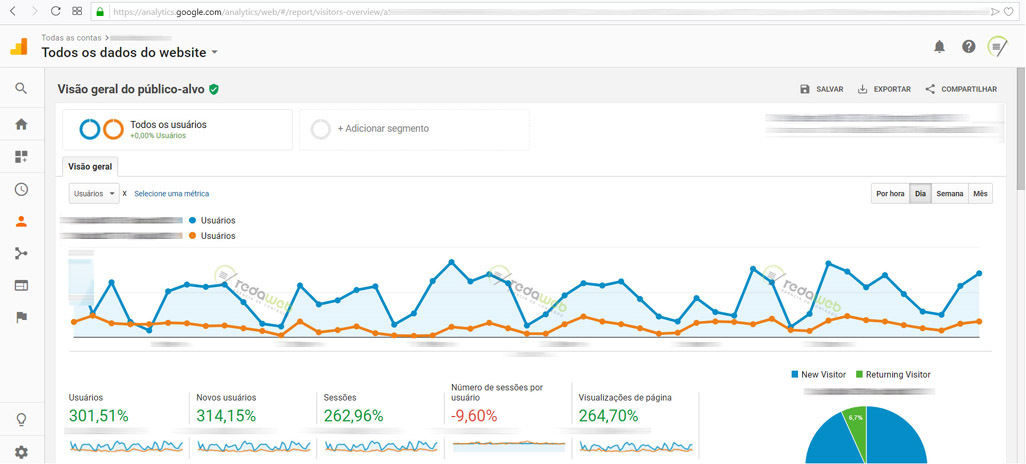Image resolution: width=1026 pixels, height=464 pixels.
Task: Click the browser back arrow
Action: 14,11
